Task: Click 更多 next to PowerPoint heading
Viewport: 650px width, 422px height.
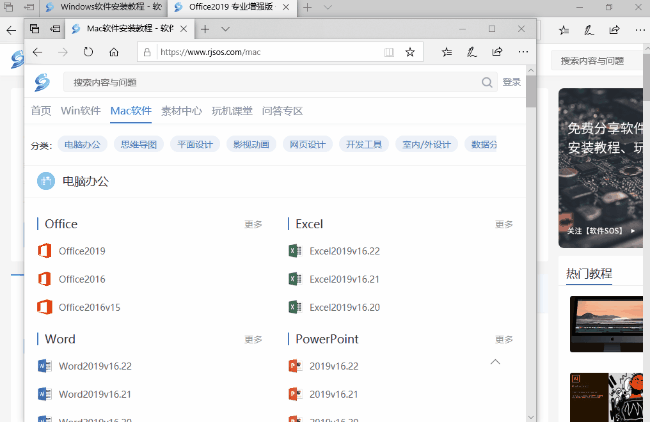Action: pyautogui.click(x=504, y=340)
